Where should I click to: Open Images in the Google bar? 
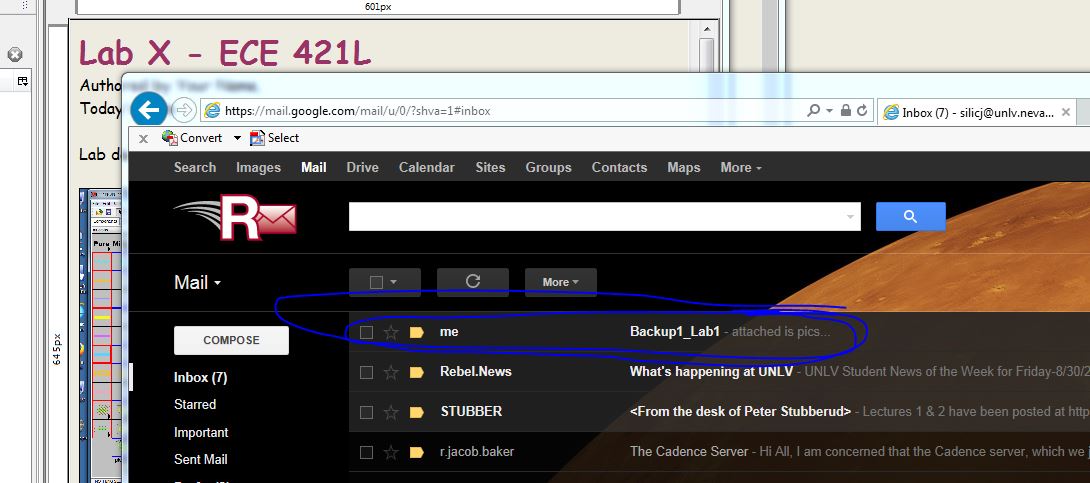259,167
